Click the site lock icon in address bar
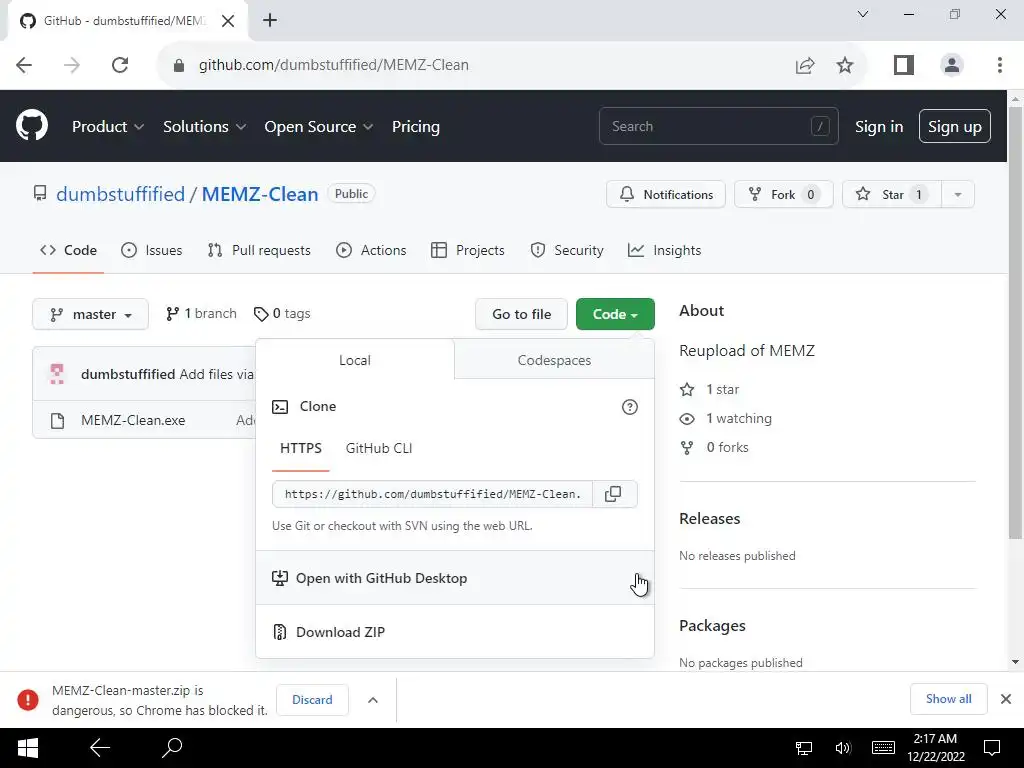Viewport: 1024px width, 768px height. [178, 65]
